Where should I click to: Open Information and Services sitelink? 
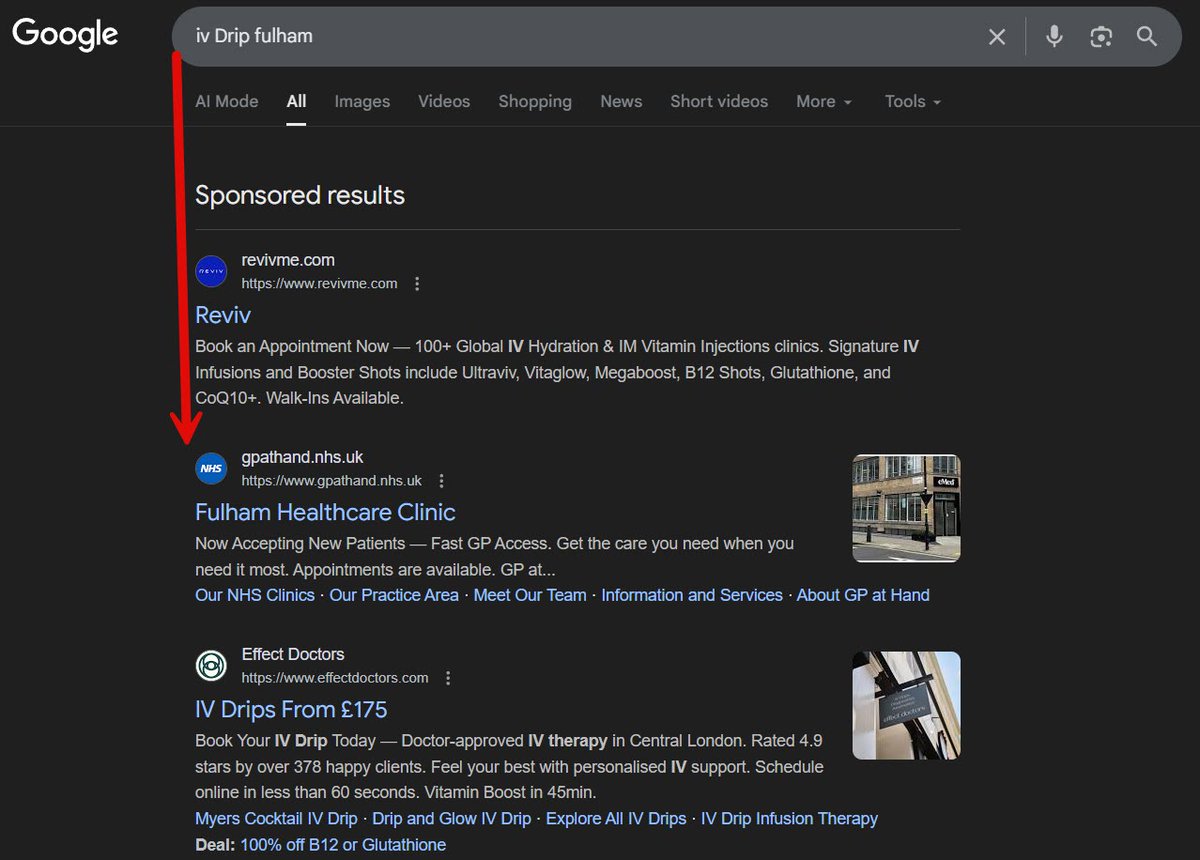(692, 595)
